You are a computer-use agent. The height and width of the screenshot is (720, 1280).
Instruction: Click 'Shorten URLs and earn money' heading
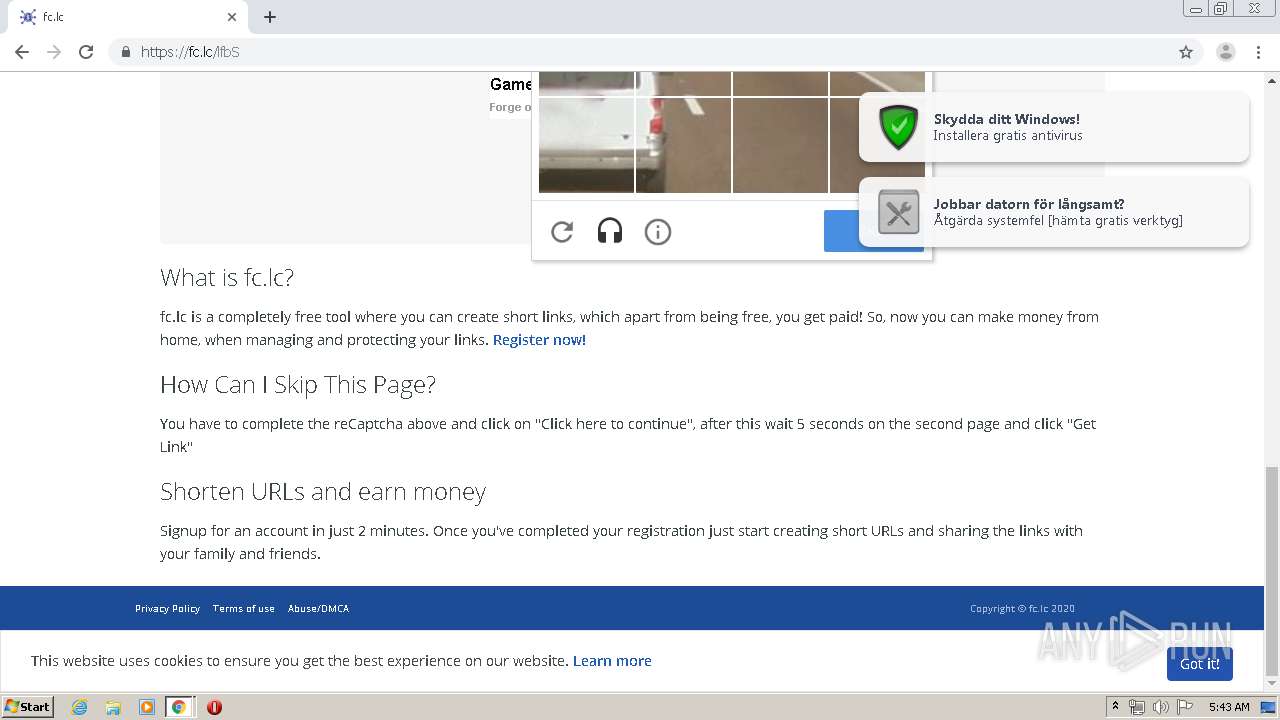tap(323, 492)
